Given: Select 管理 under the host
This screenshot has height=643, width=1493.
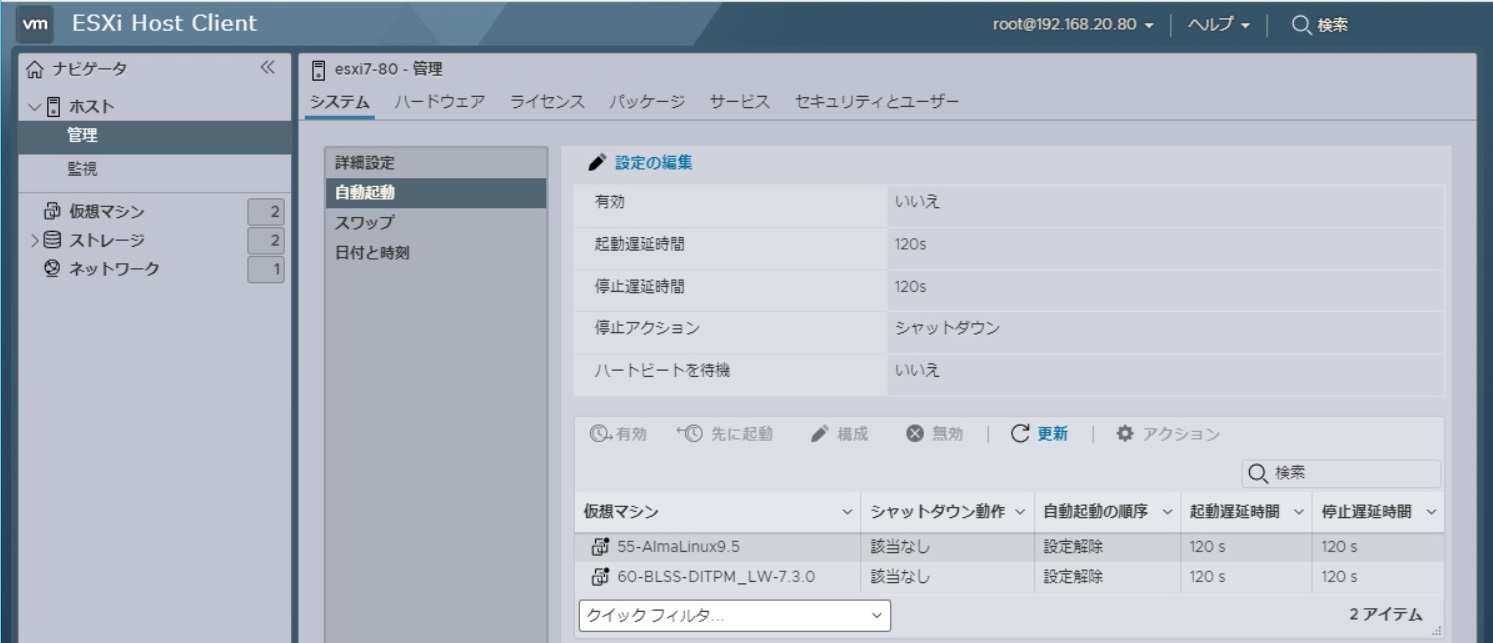Looking at the screenshot, I should coord(155,136).
